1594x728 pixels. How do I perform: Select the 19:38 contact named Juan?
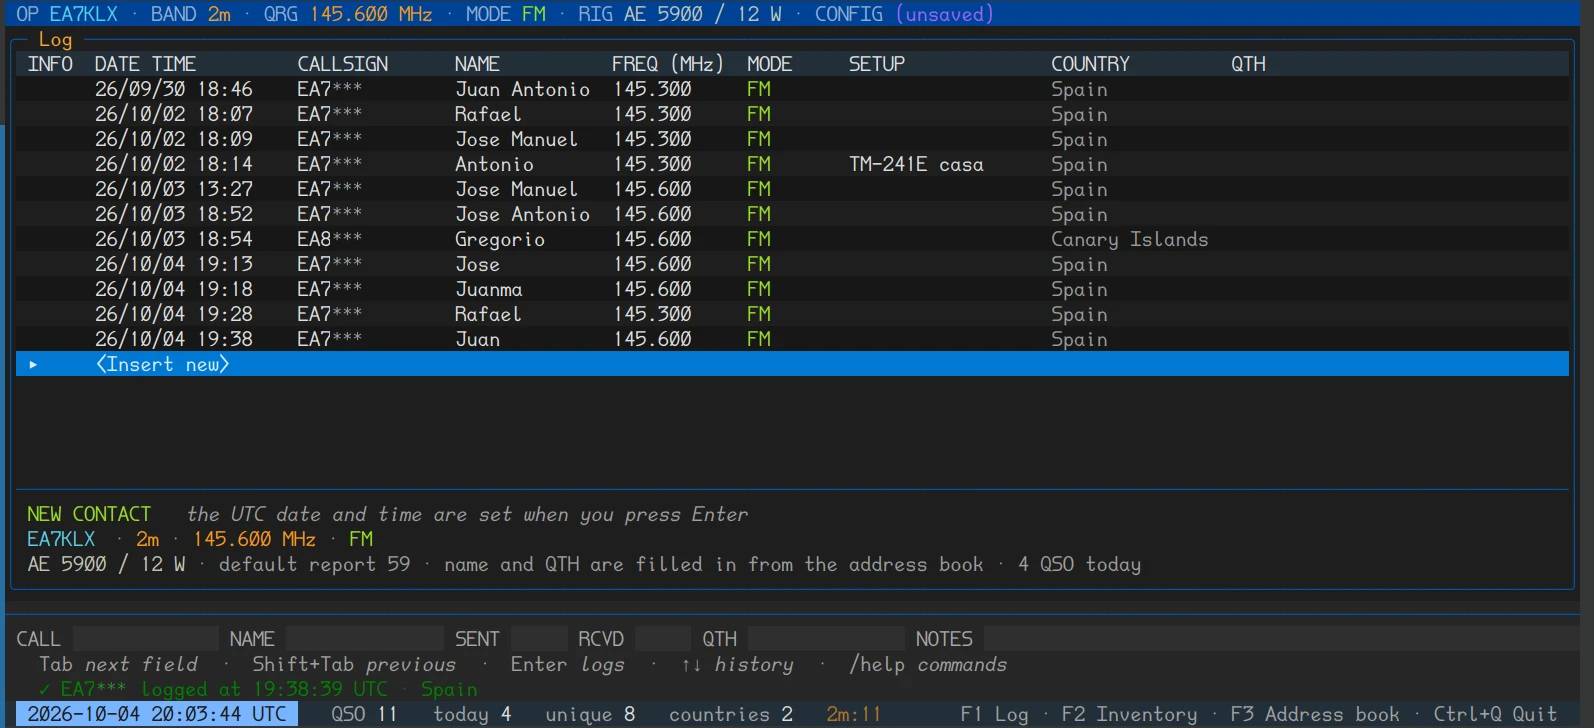792,339
